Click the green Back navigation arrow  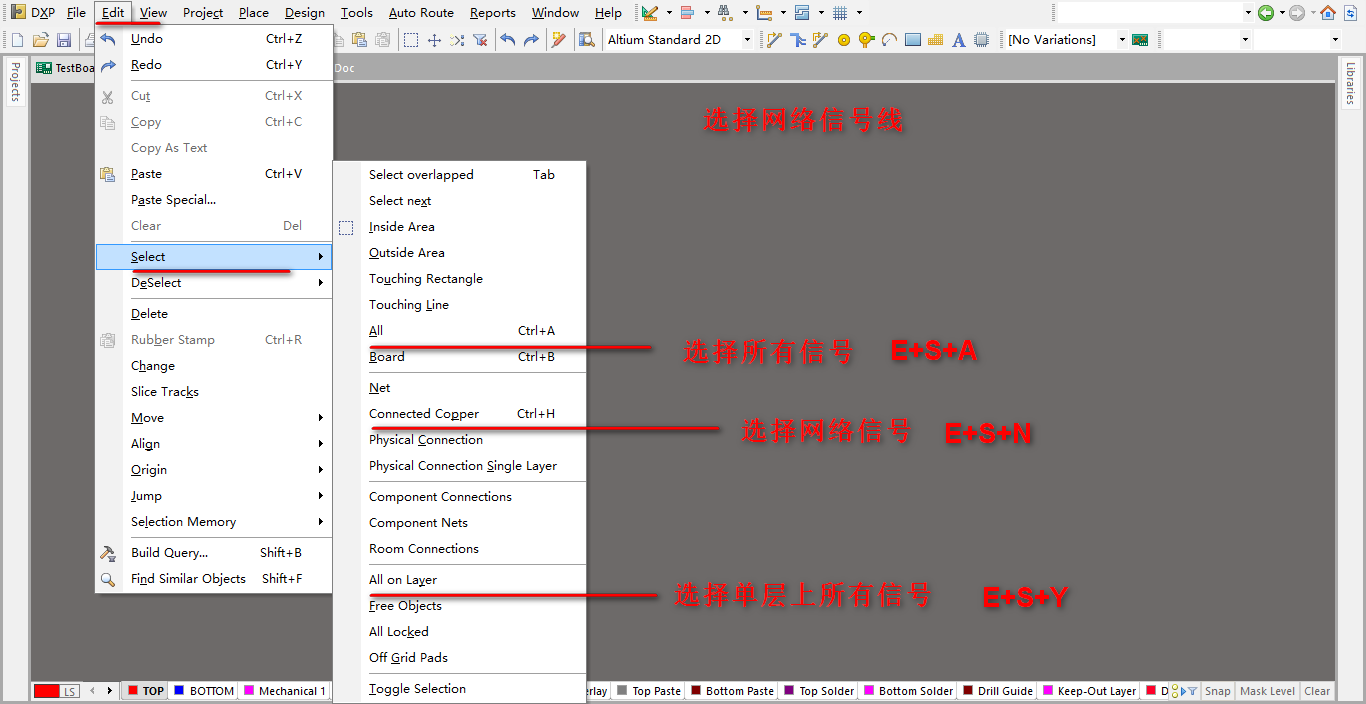pyautogui.click(x=1265, y=13)
